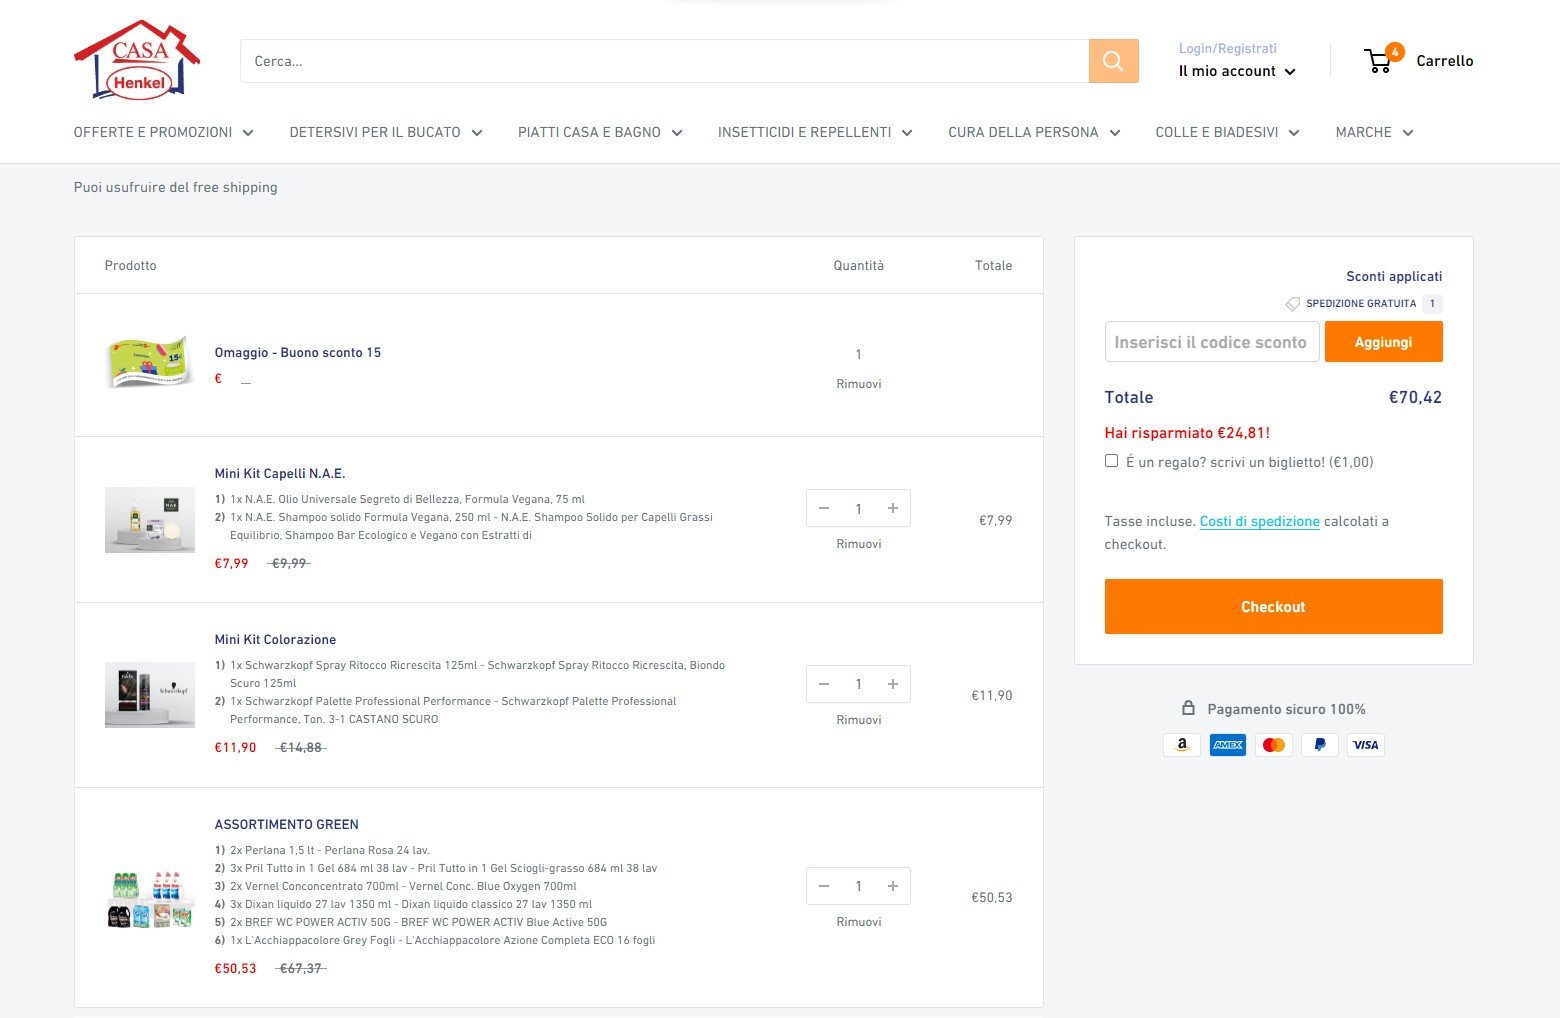Click the Casa Henkel logo
Screen dimensions: 1560x1018
tap(137, 60)
